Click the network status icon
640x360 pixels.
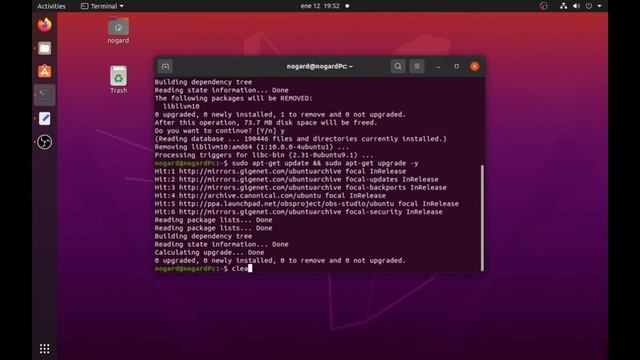click(563, 6)
